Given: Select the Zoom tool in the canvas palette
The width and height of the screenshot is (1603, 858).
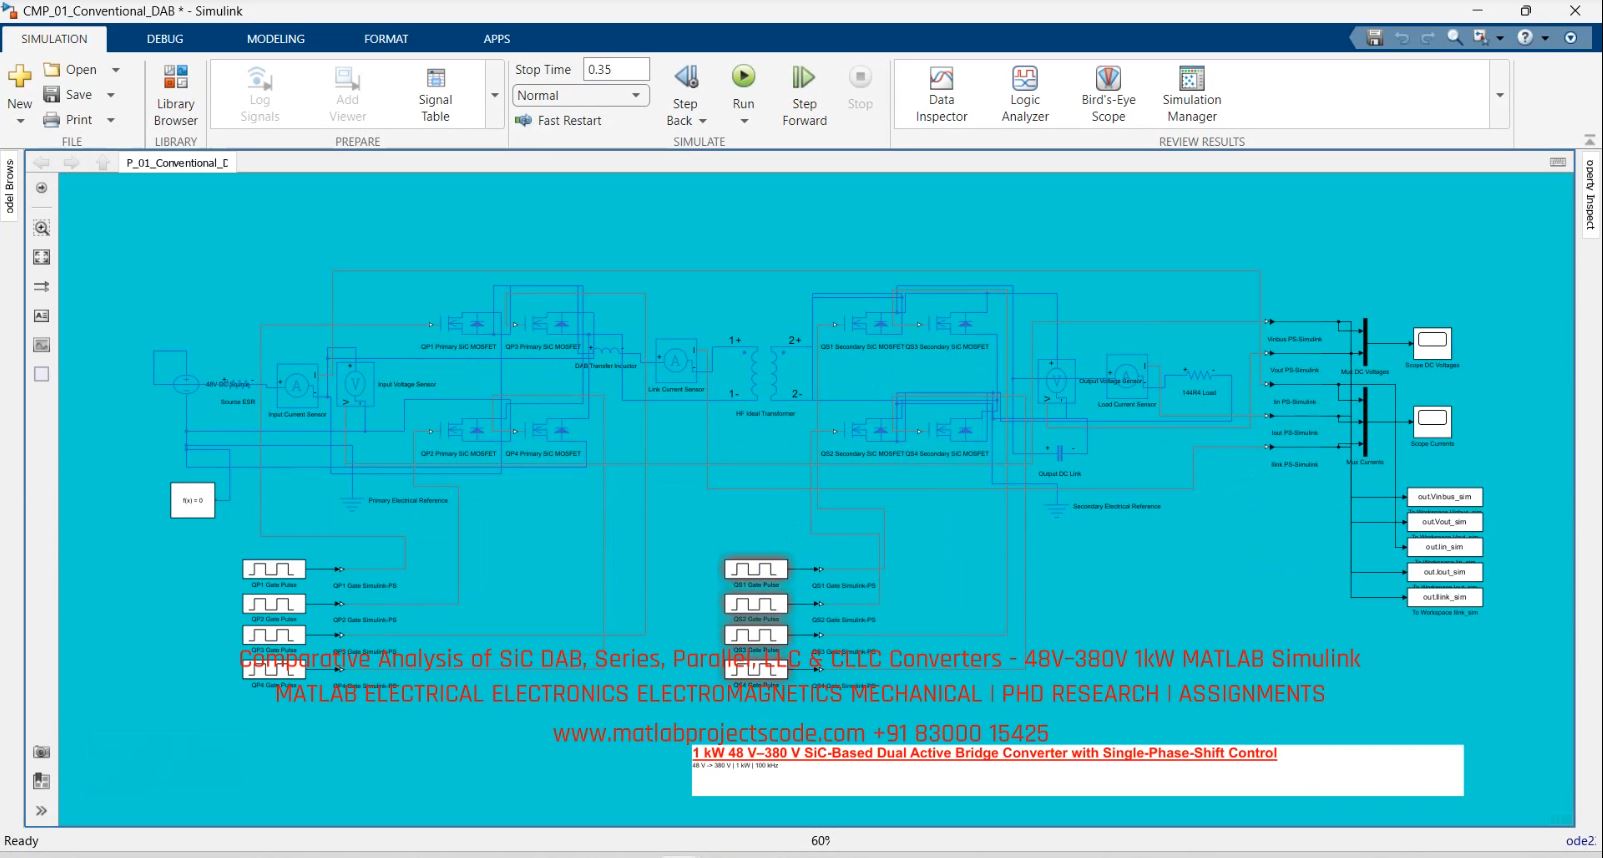Looking at the screenshot, I should coord(41,228).
